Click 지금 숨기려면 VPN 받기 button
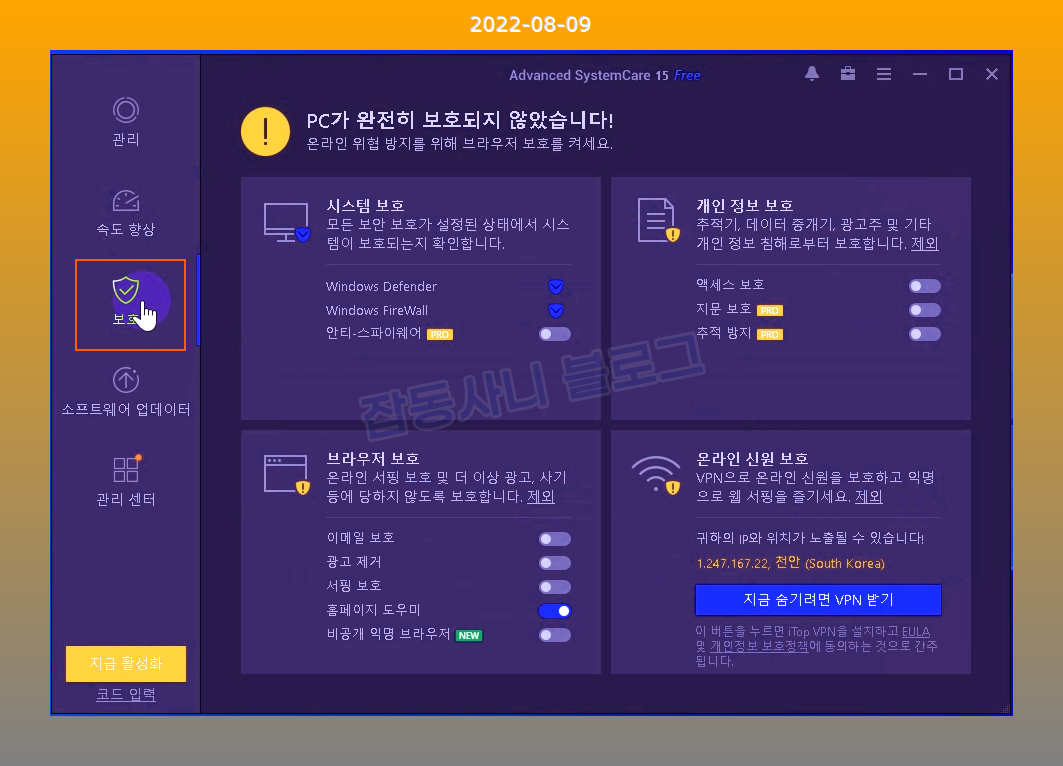The height and width of the screenshot is (766, 1063). pyautogui.click(x=818, y=600)
